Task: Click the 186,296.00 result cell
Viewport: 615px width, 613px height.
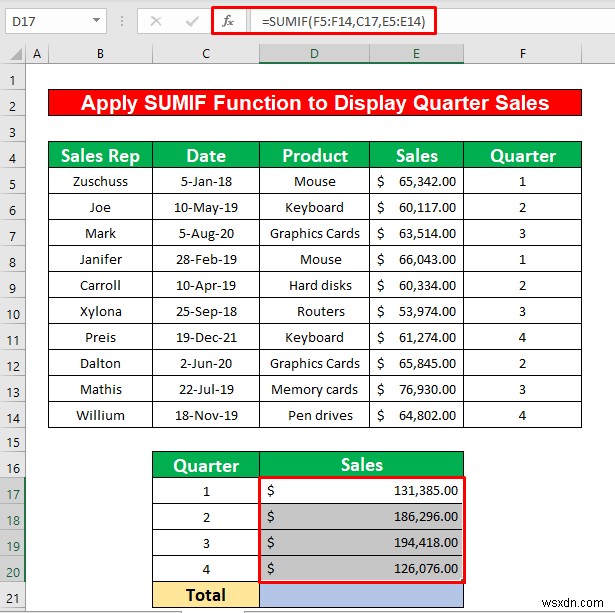Action: [361, 517]
